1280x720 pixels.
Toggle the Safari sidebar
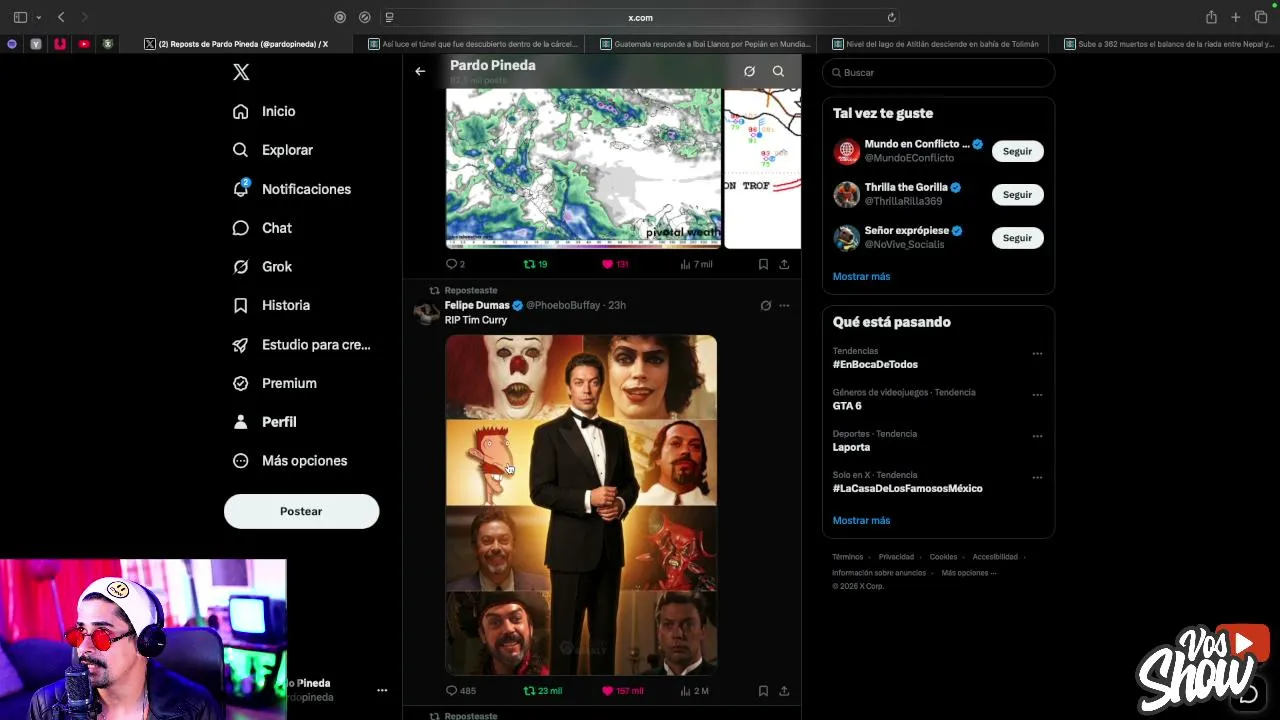20,17
